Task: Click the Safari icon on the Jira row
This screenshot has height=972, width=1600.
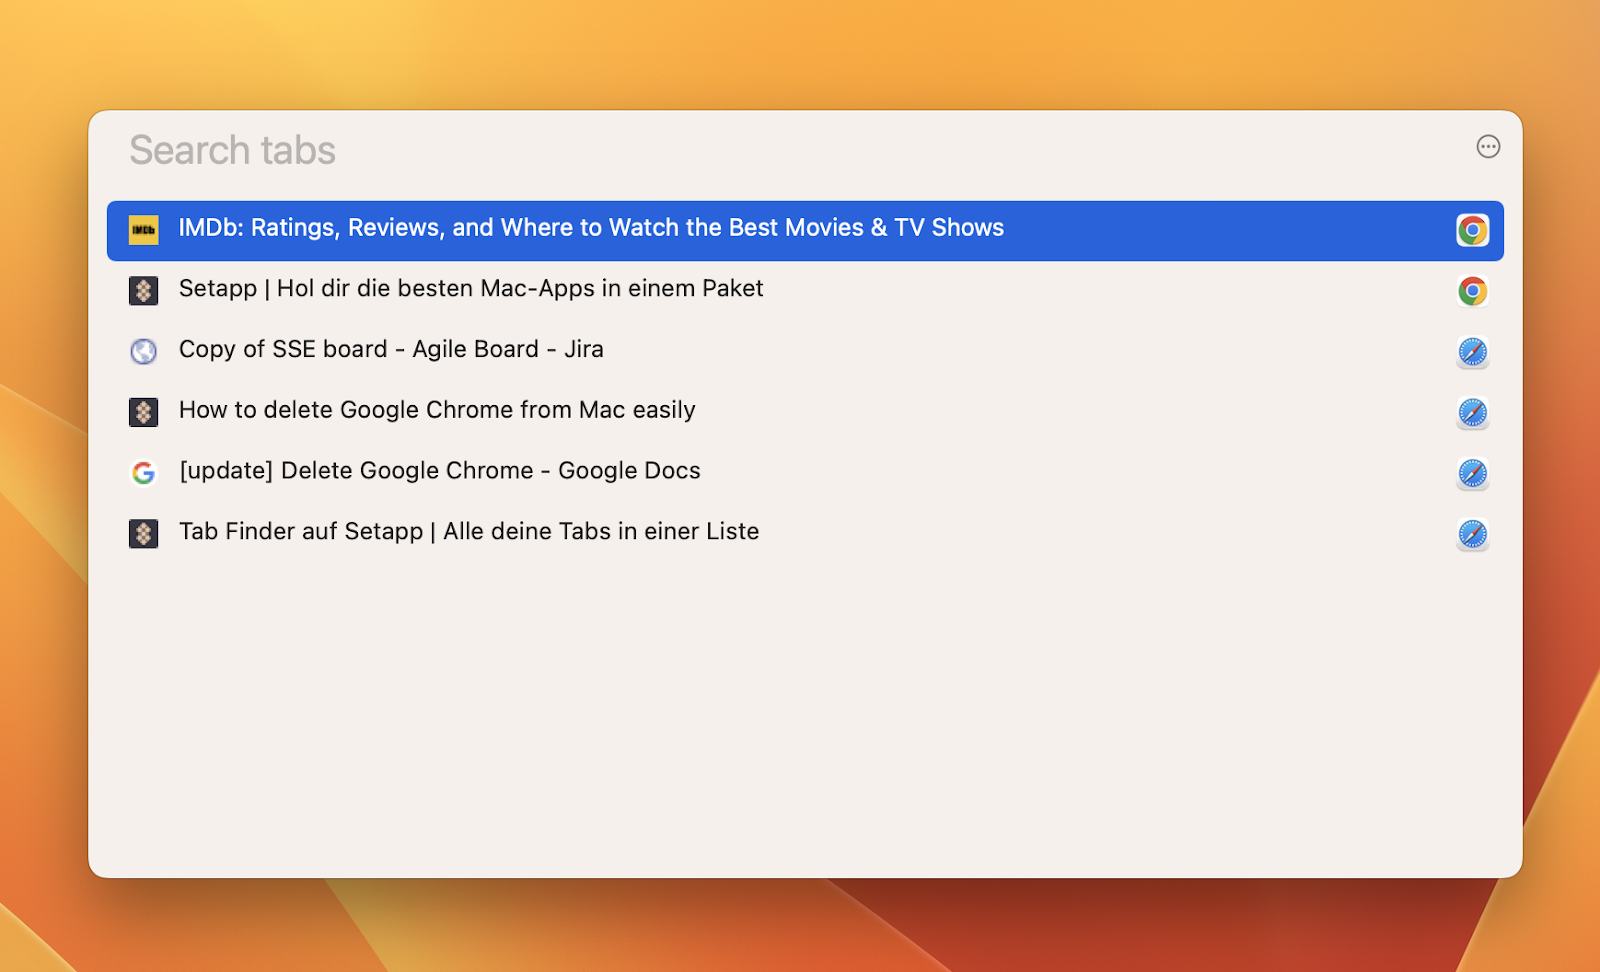Action: (1471, 351)
